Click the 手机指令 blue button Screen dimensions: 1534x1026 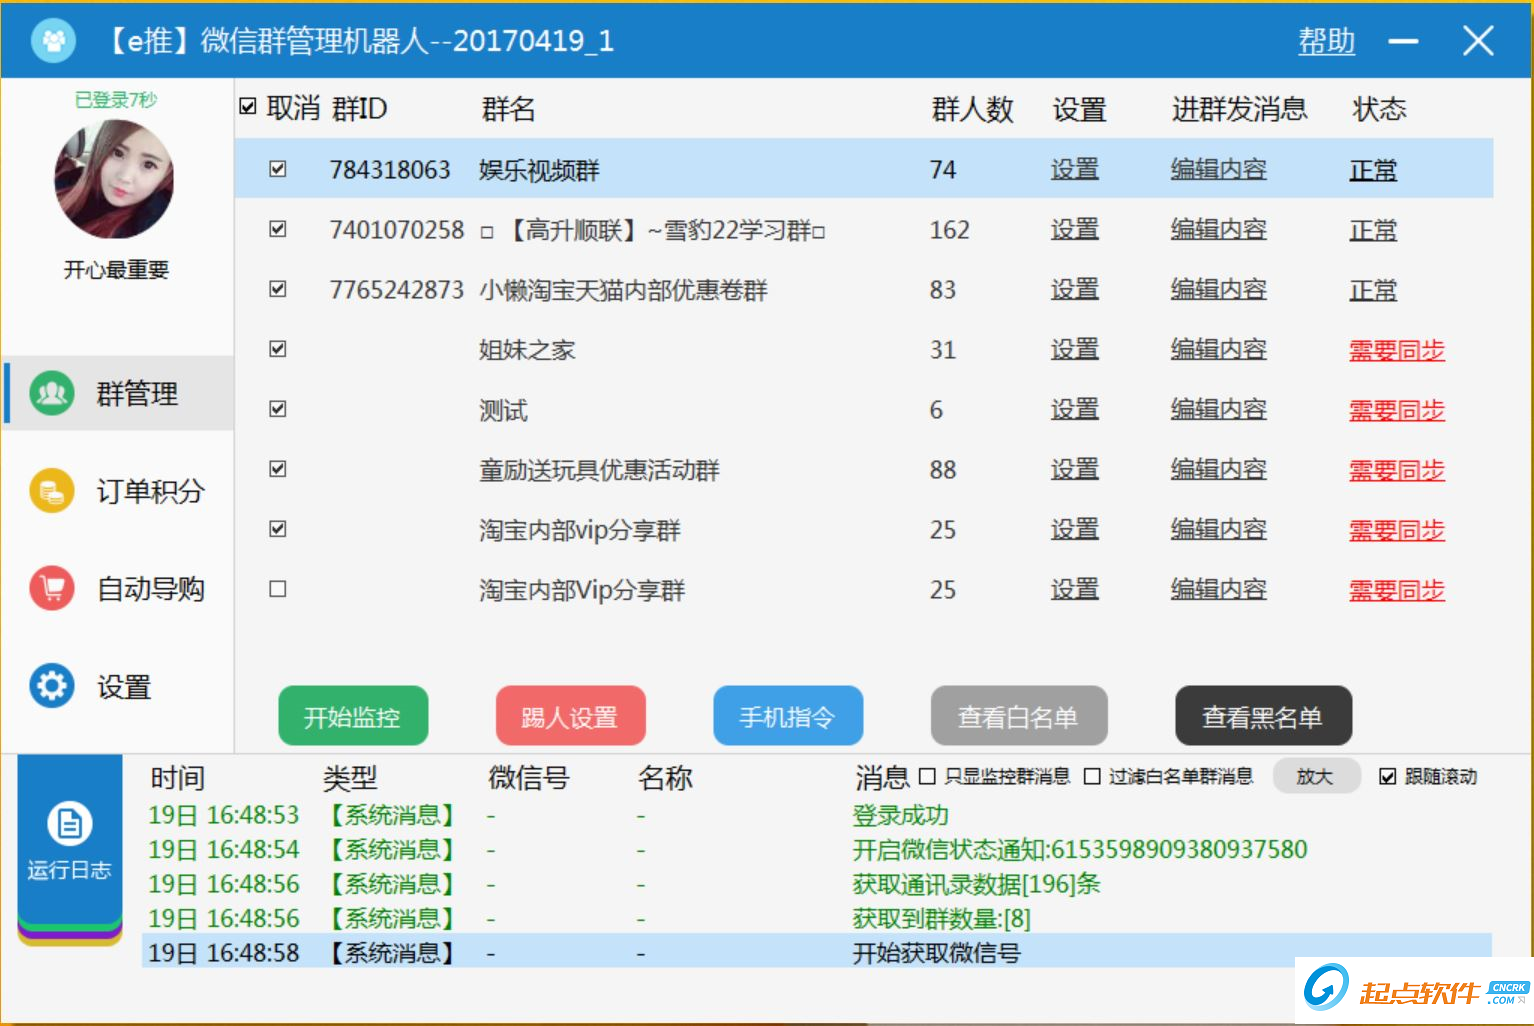(787, 715)
